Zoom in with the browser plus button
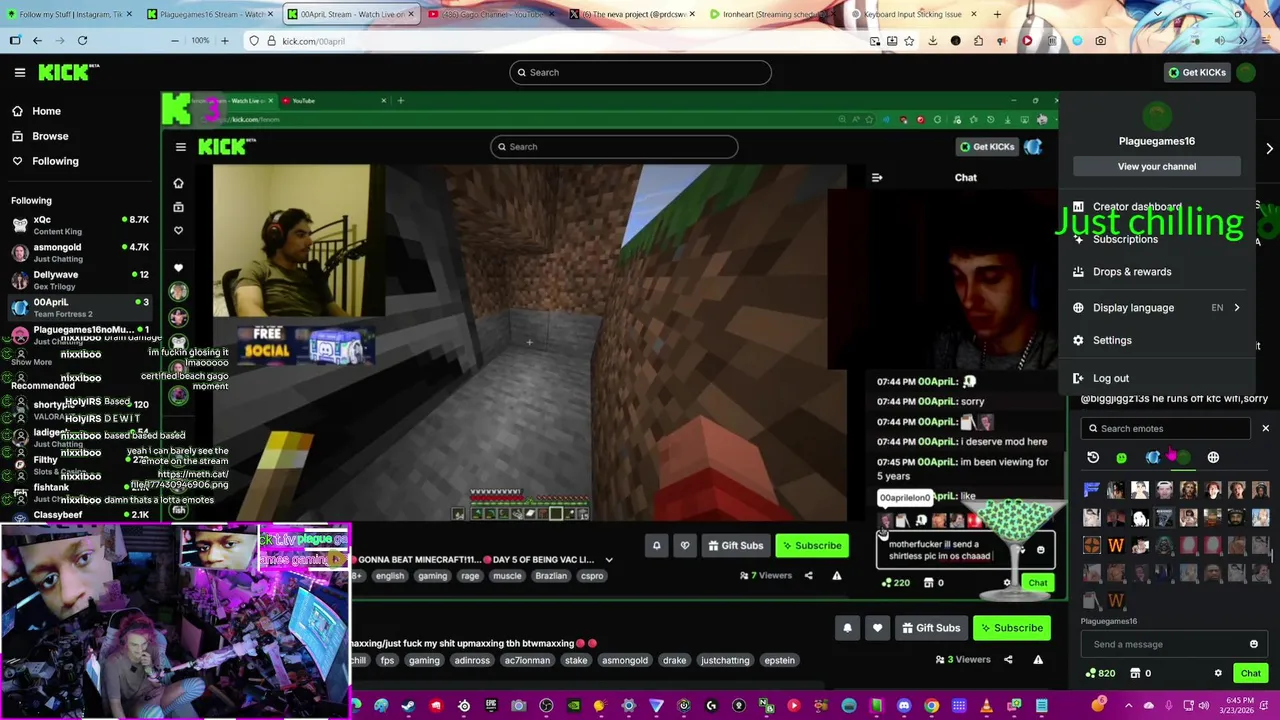Screen dimensions: 1280x720 click(x=224, y=41)
